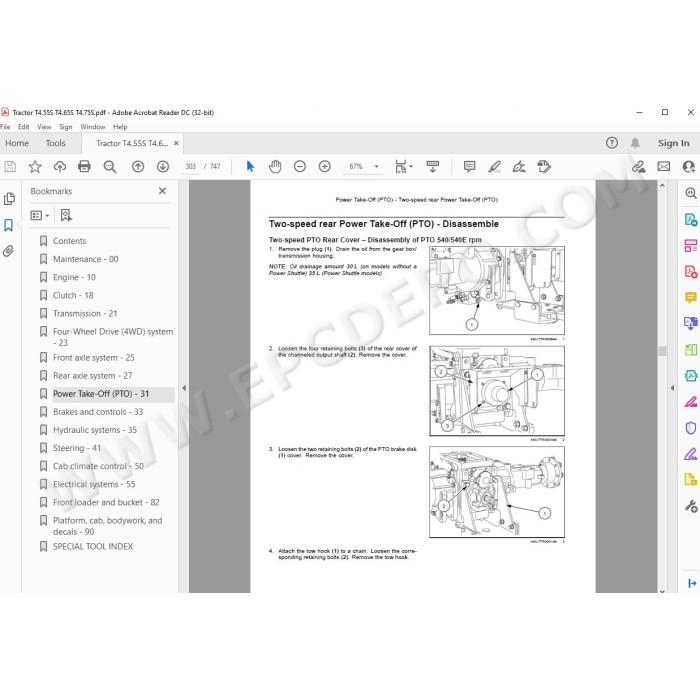Collapse the left navigation pane arrow

(184, 388)
